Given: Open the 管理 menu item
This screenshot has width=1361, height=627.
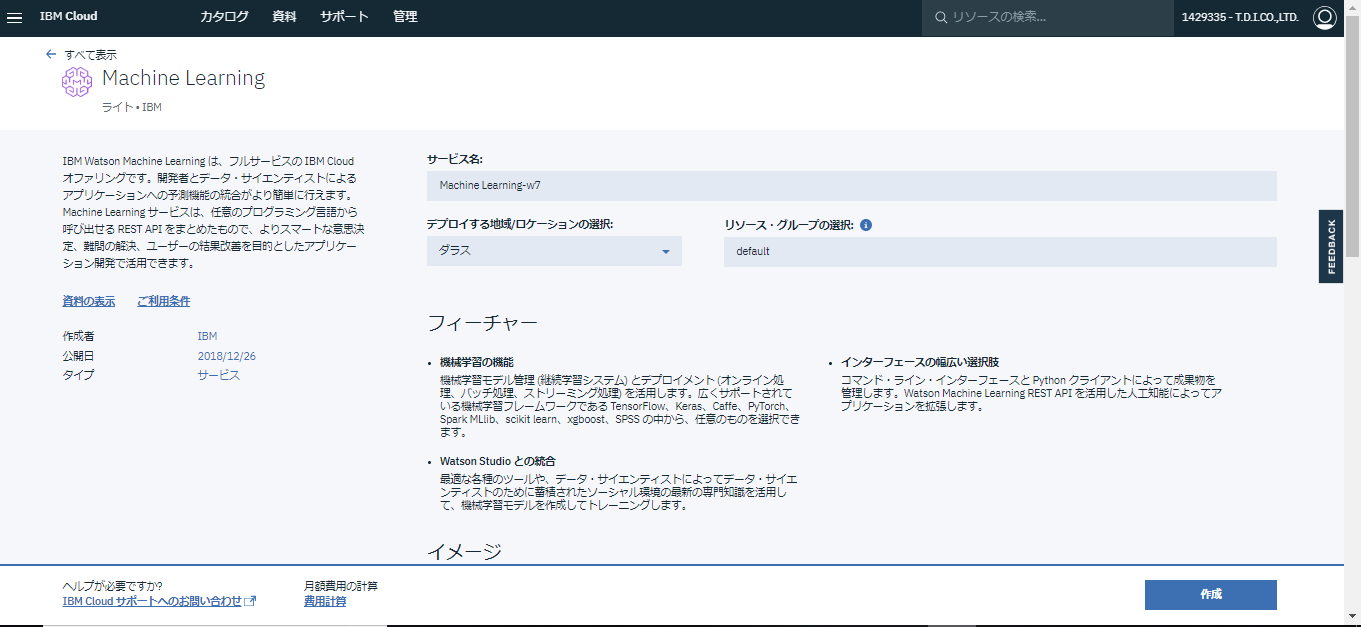Looking at the screenshot, I should click(405, 17).
